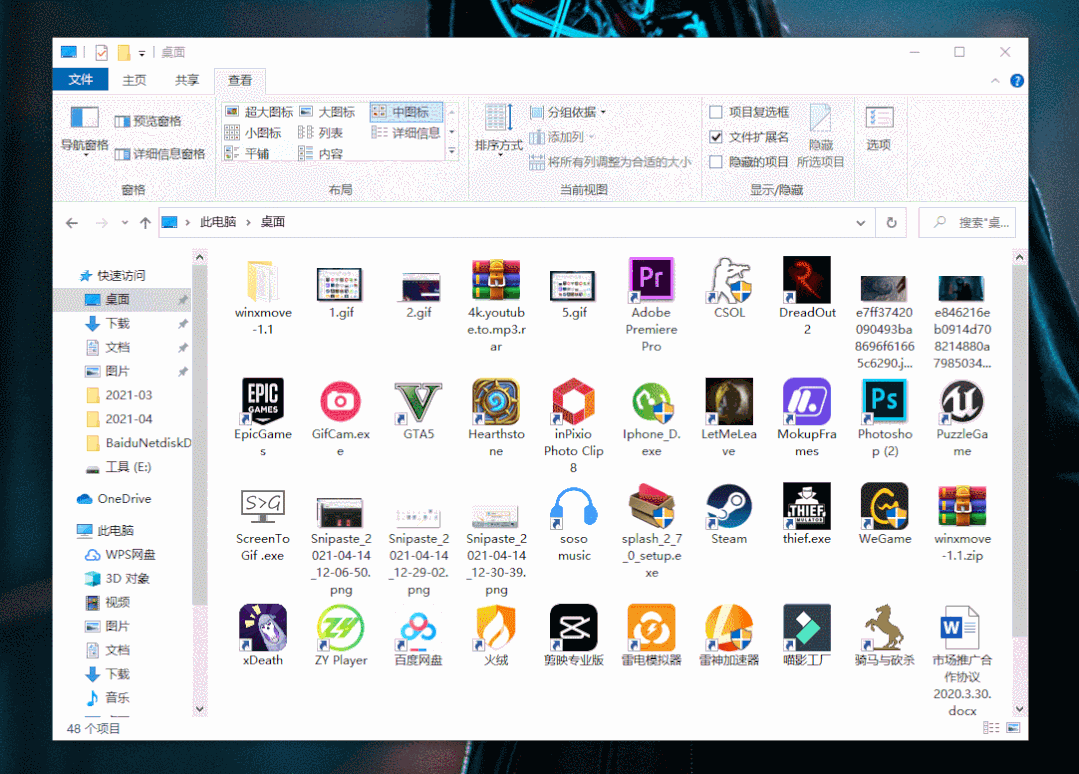Open the 排序方式 dropdown

[x=499, y=131]
